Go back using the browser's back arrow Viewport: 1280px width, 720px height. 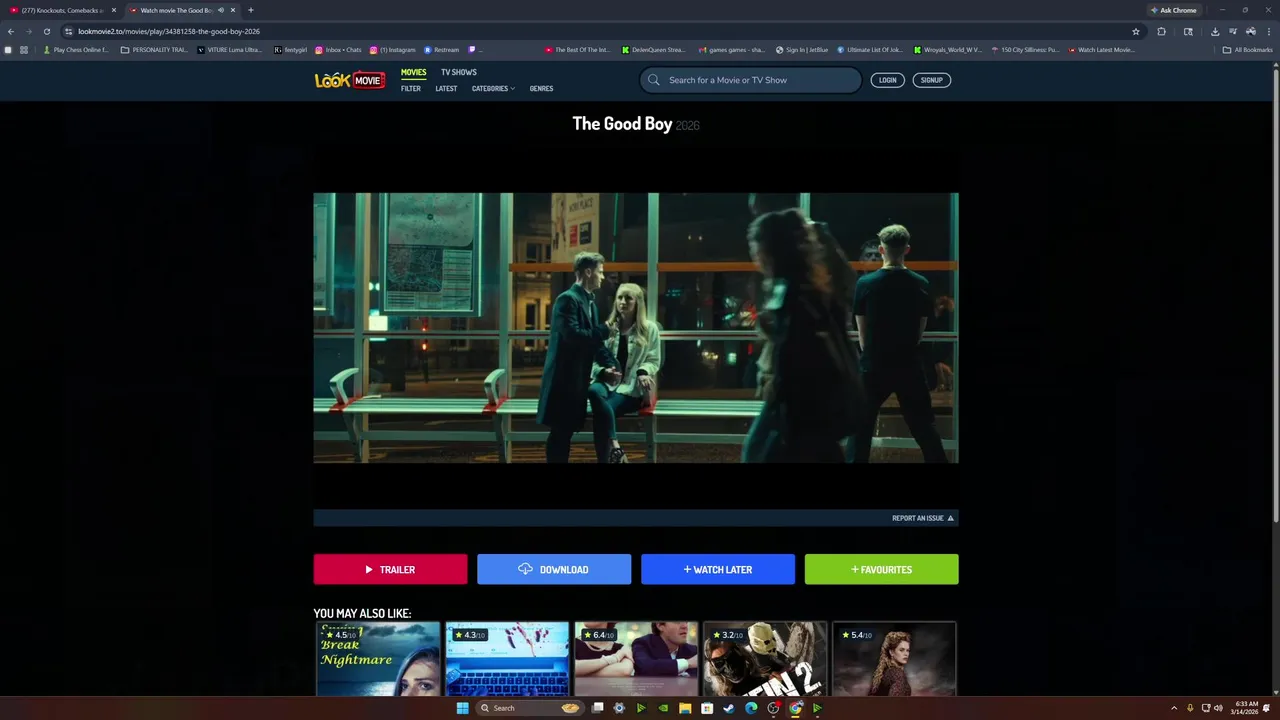click(x=11, y=31)
